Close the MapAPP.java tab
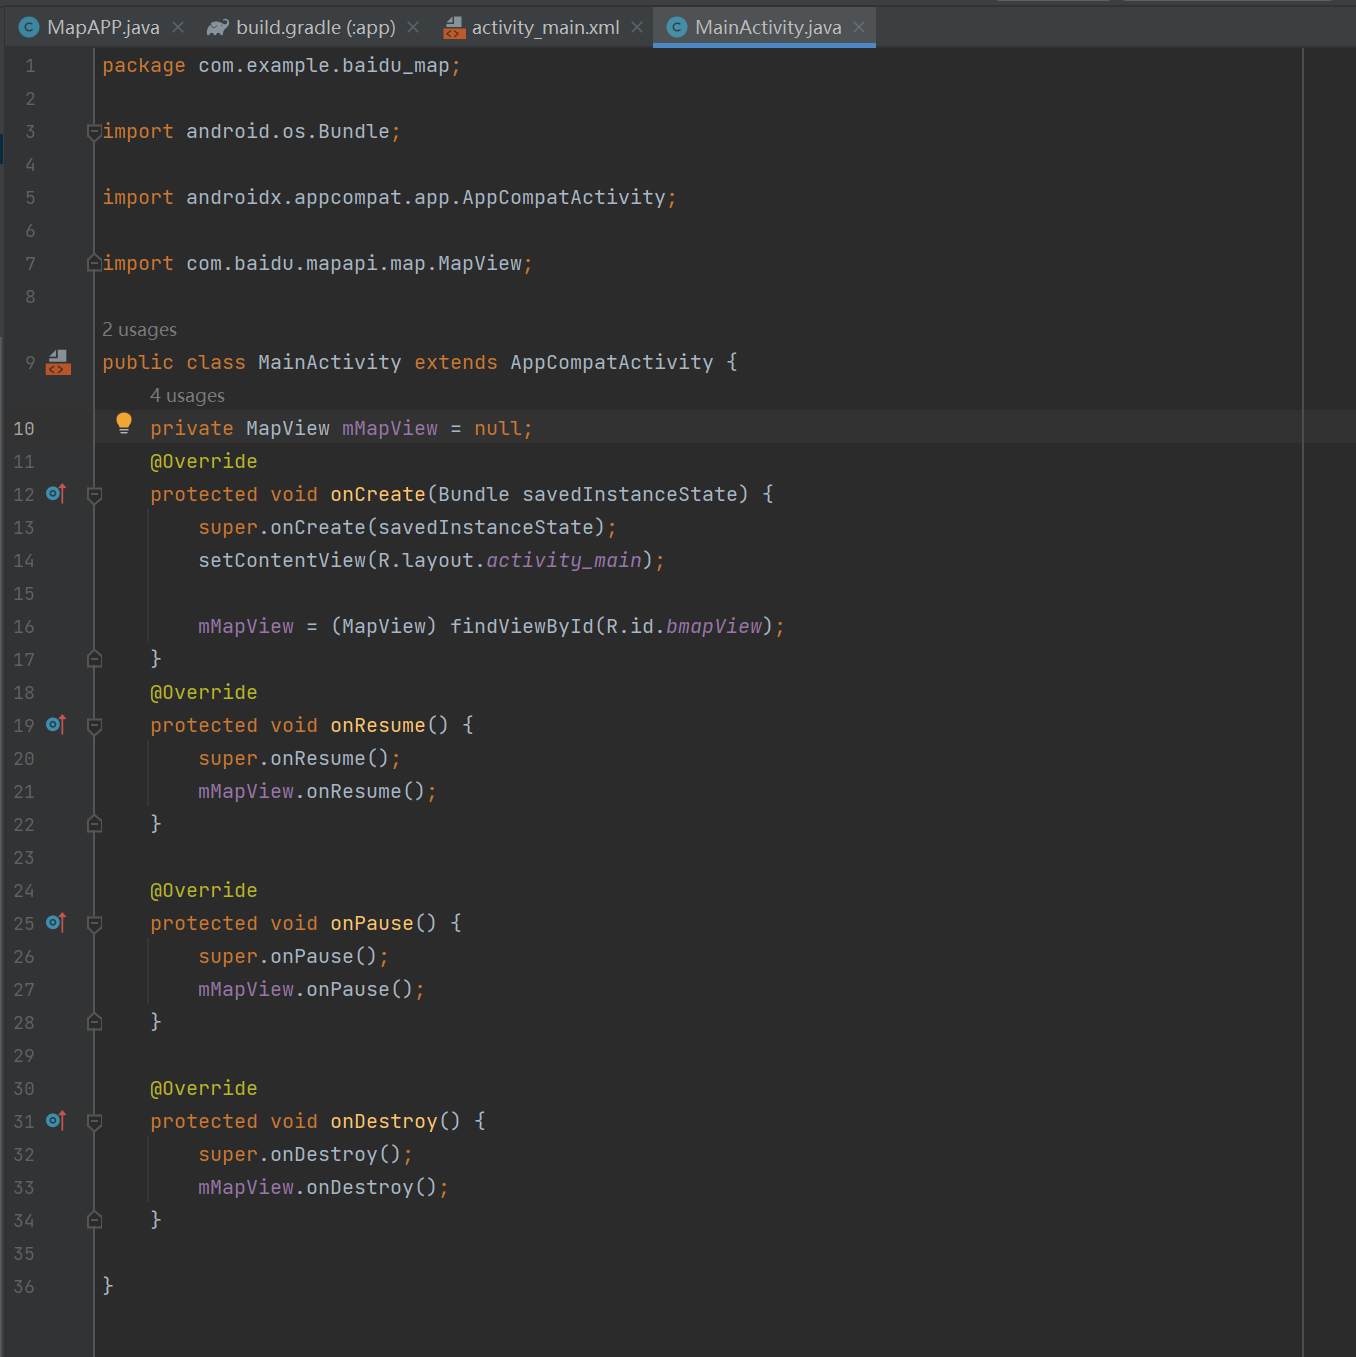1356x1357 pixels. click(178, 27)
